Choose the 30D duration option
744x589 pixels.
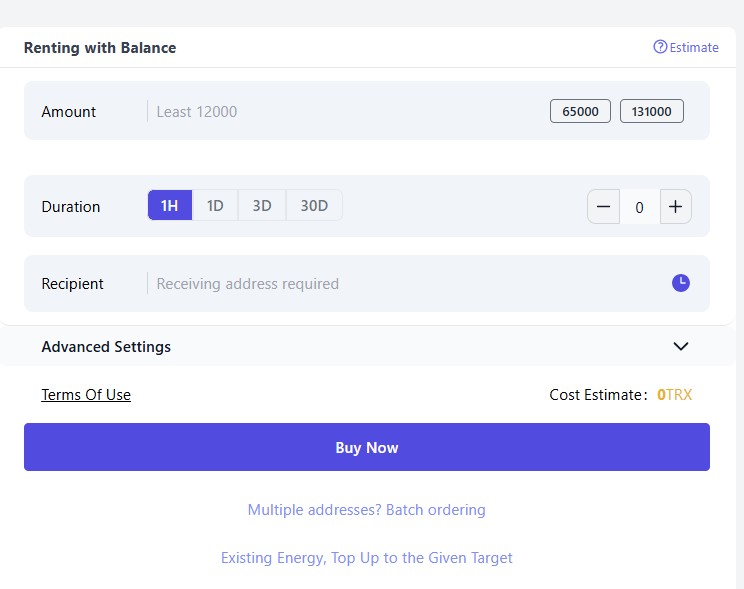(x=314, y=206)
